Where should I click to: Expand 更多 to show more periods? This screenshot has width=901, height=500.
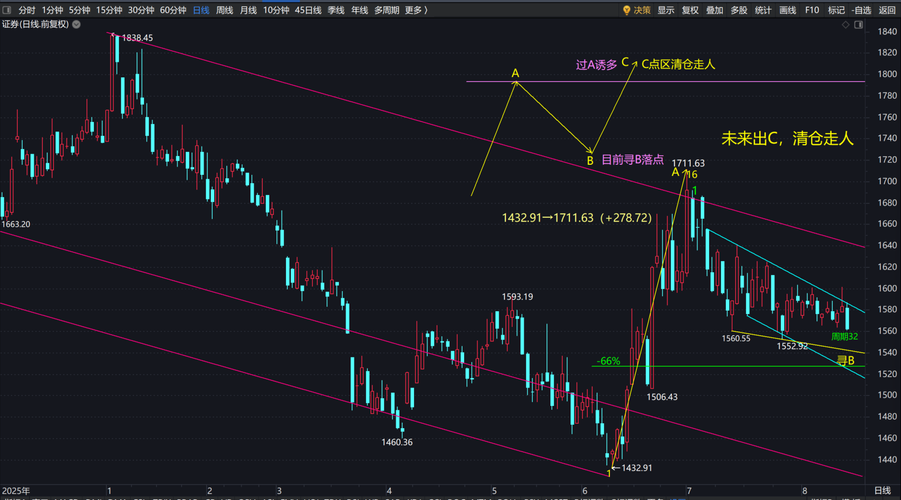[x=416, y=10]
